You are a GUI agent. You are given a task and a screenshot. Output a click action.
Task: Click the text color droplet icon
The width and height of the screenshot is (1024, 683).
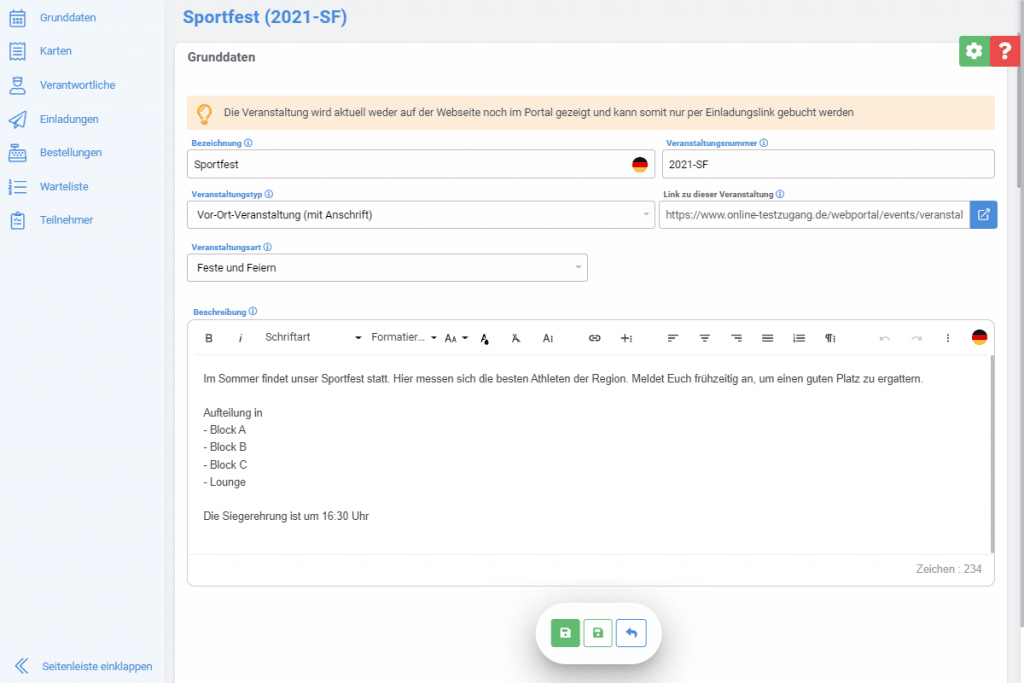point(485,338)
